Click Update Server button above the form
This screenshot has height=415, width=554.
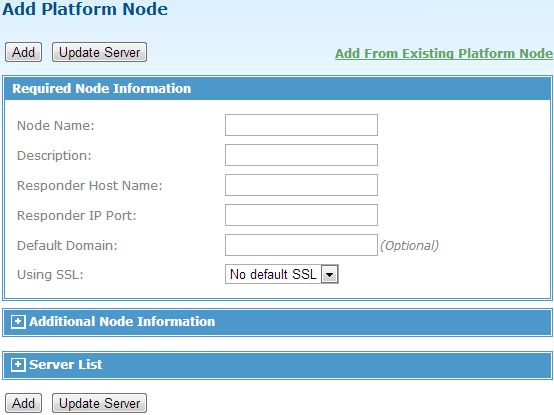(99, 52)
